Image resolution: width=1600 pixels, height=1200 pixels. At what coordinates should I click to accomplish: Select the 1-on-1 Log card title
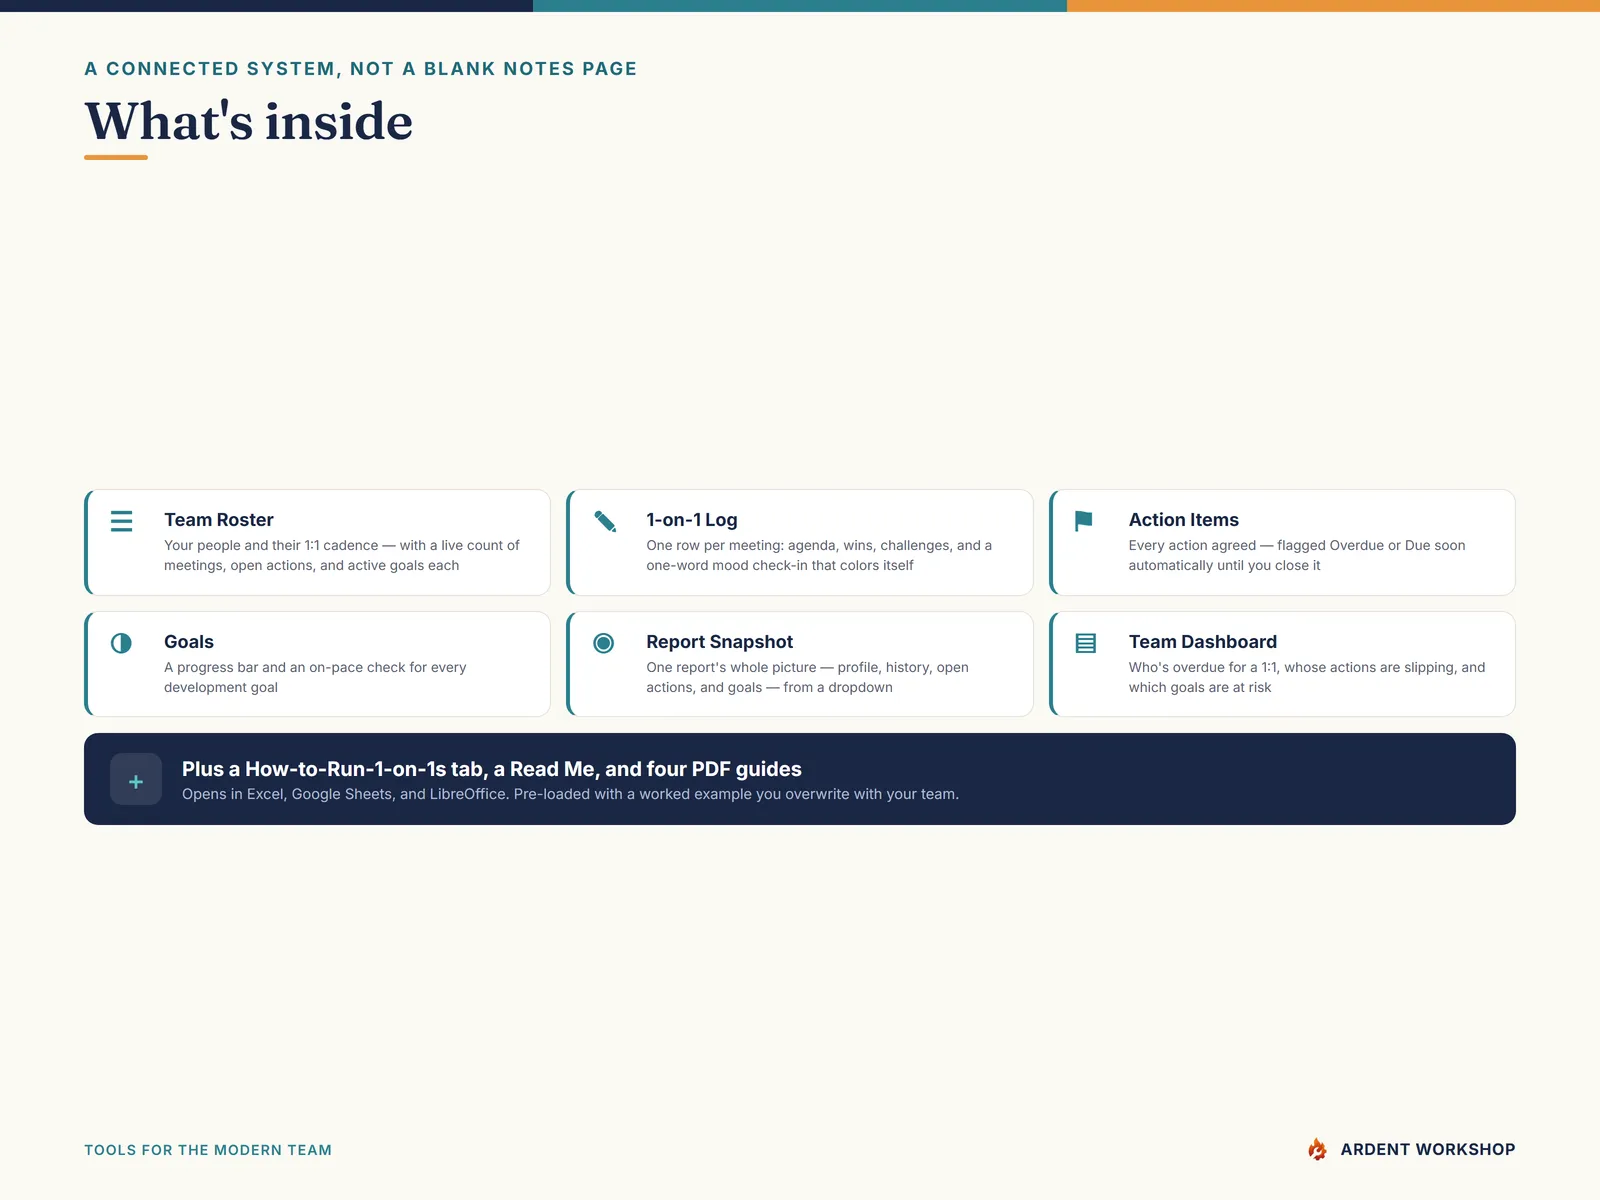click(692, 520)
